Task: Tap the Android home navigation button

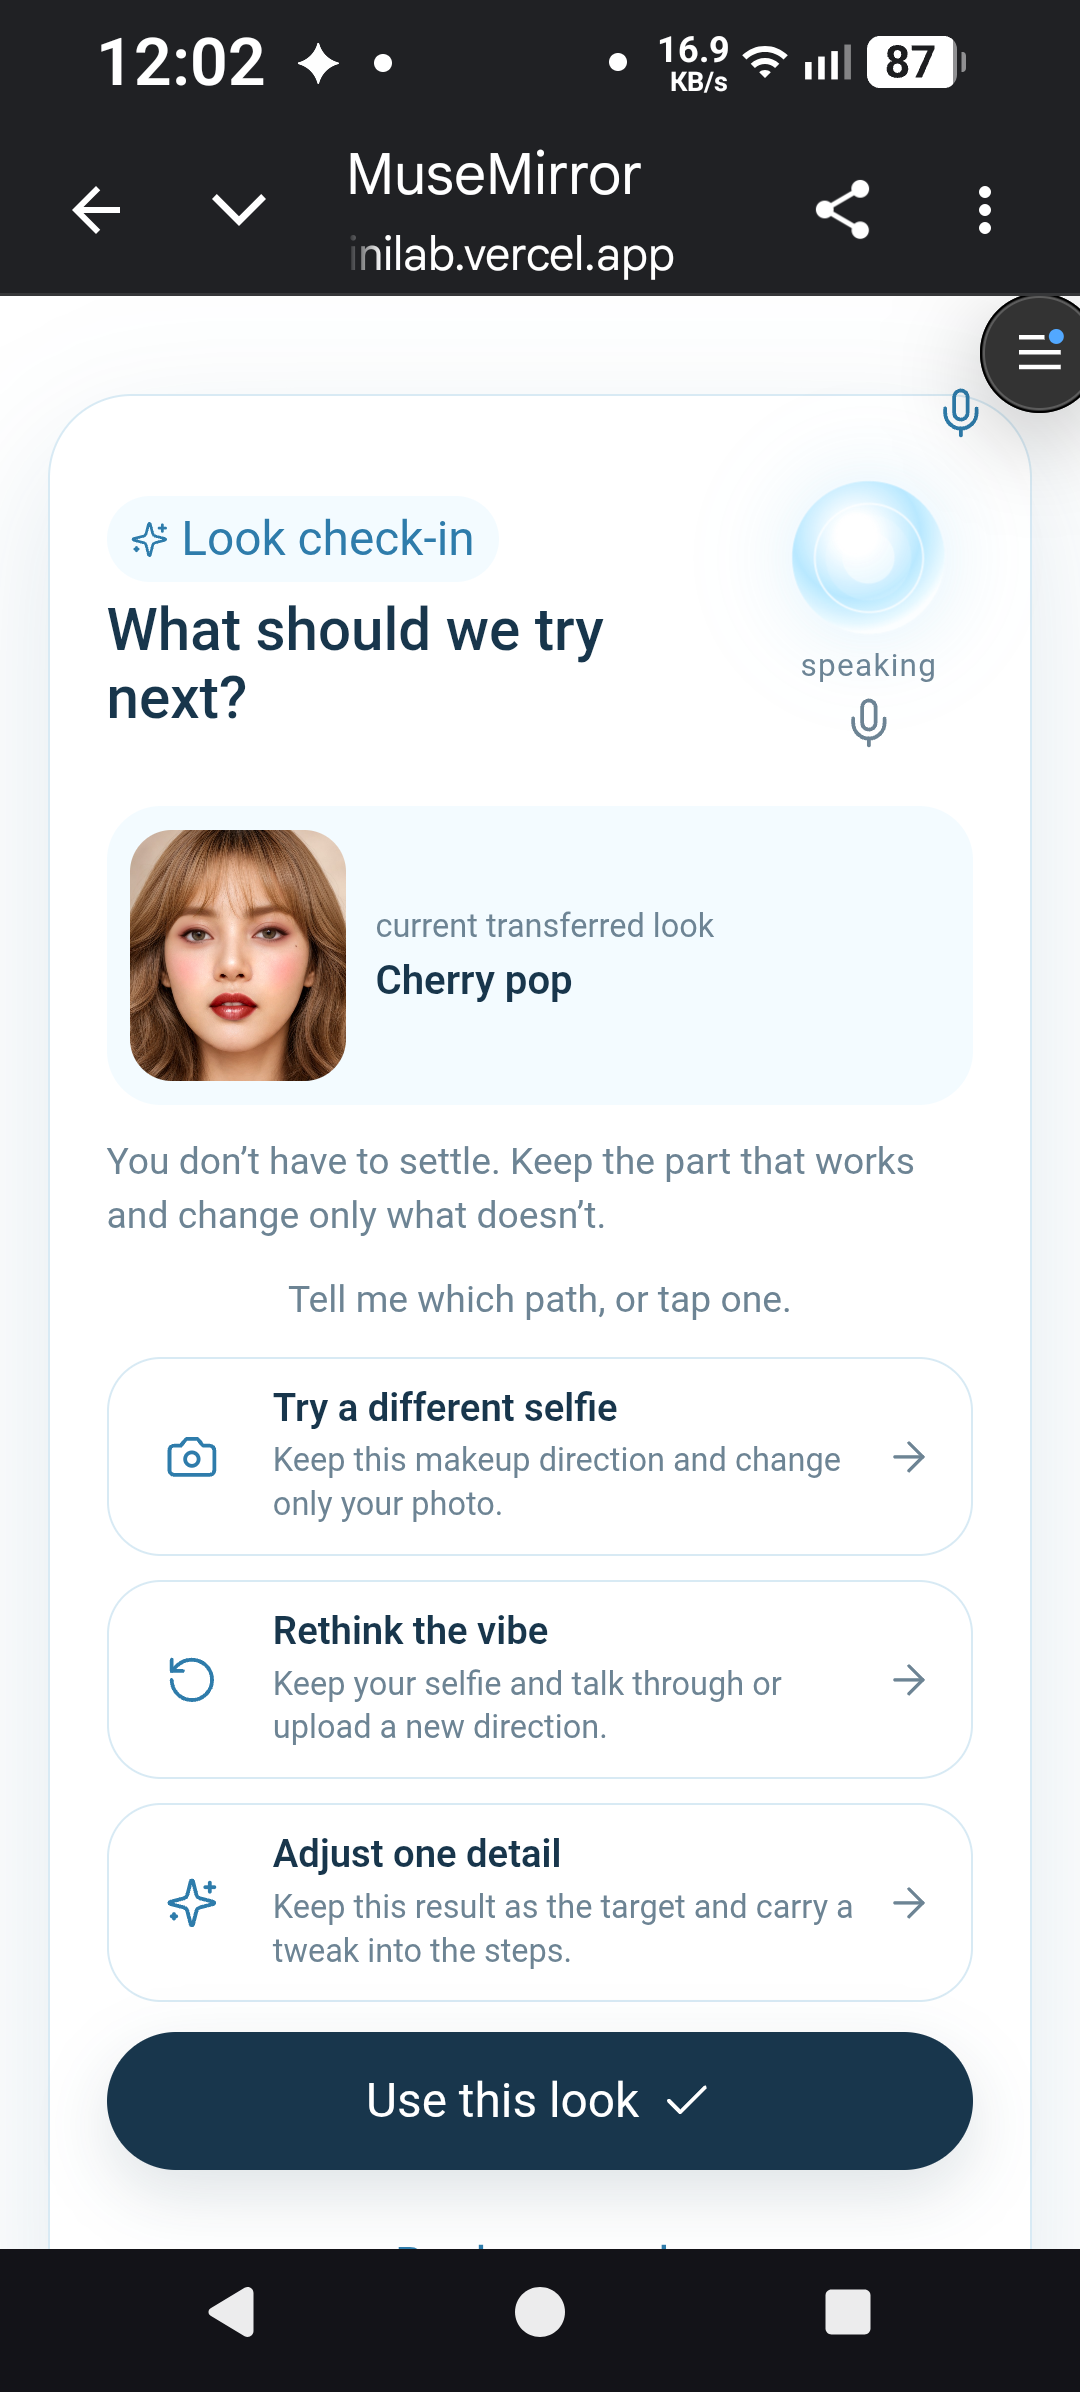Action: [x=540, y=2312]
